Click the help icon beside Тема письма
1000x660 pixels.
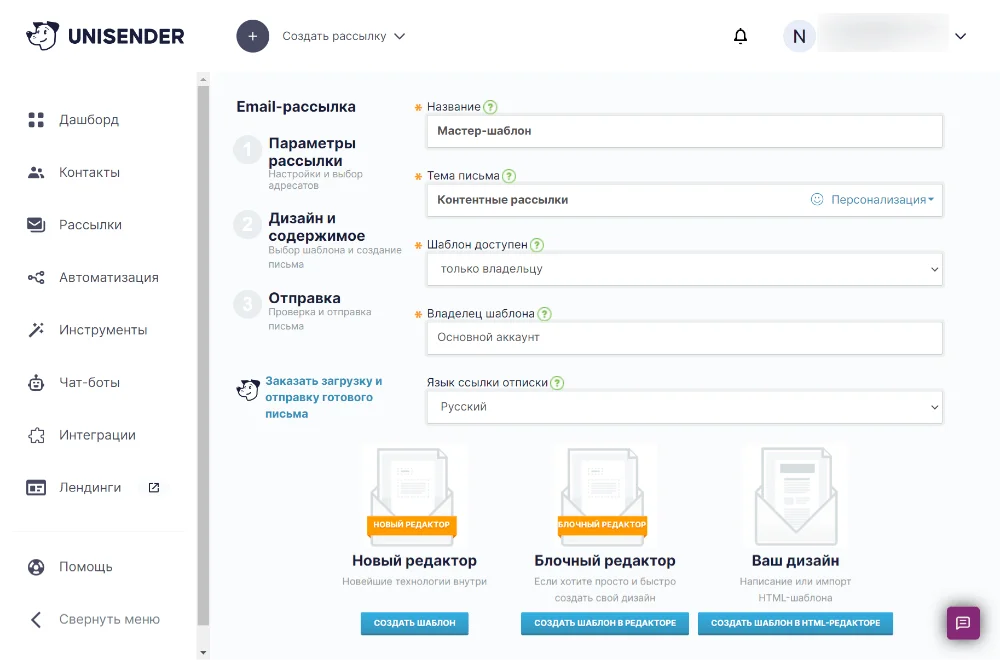(509, 176)
